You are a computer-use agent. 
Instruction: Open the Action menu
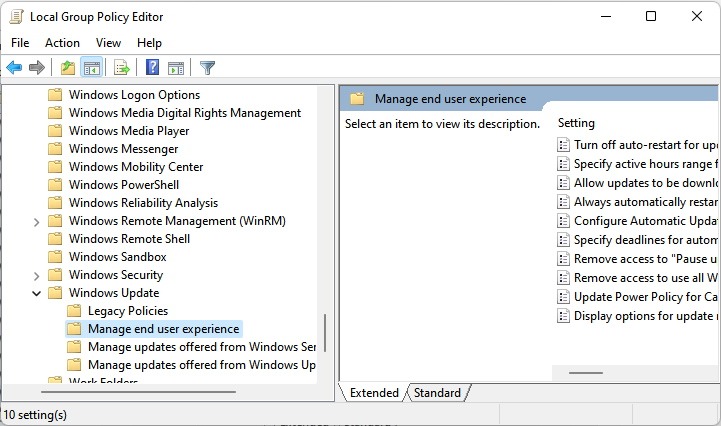tap(62, 43)
